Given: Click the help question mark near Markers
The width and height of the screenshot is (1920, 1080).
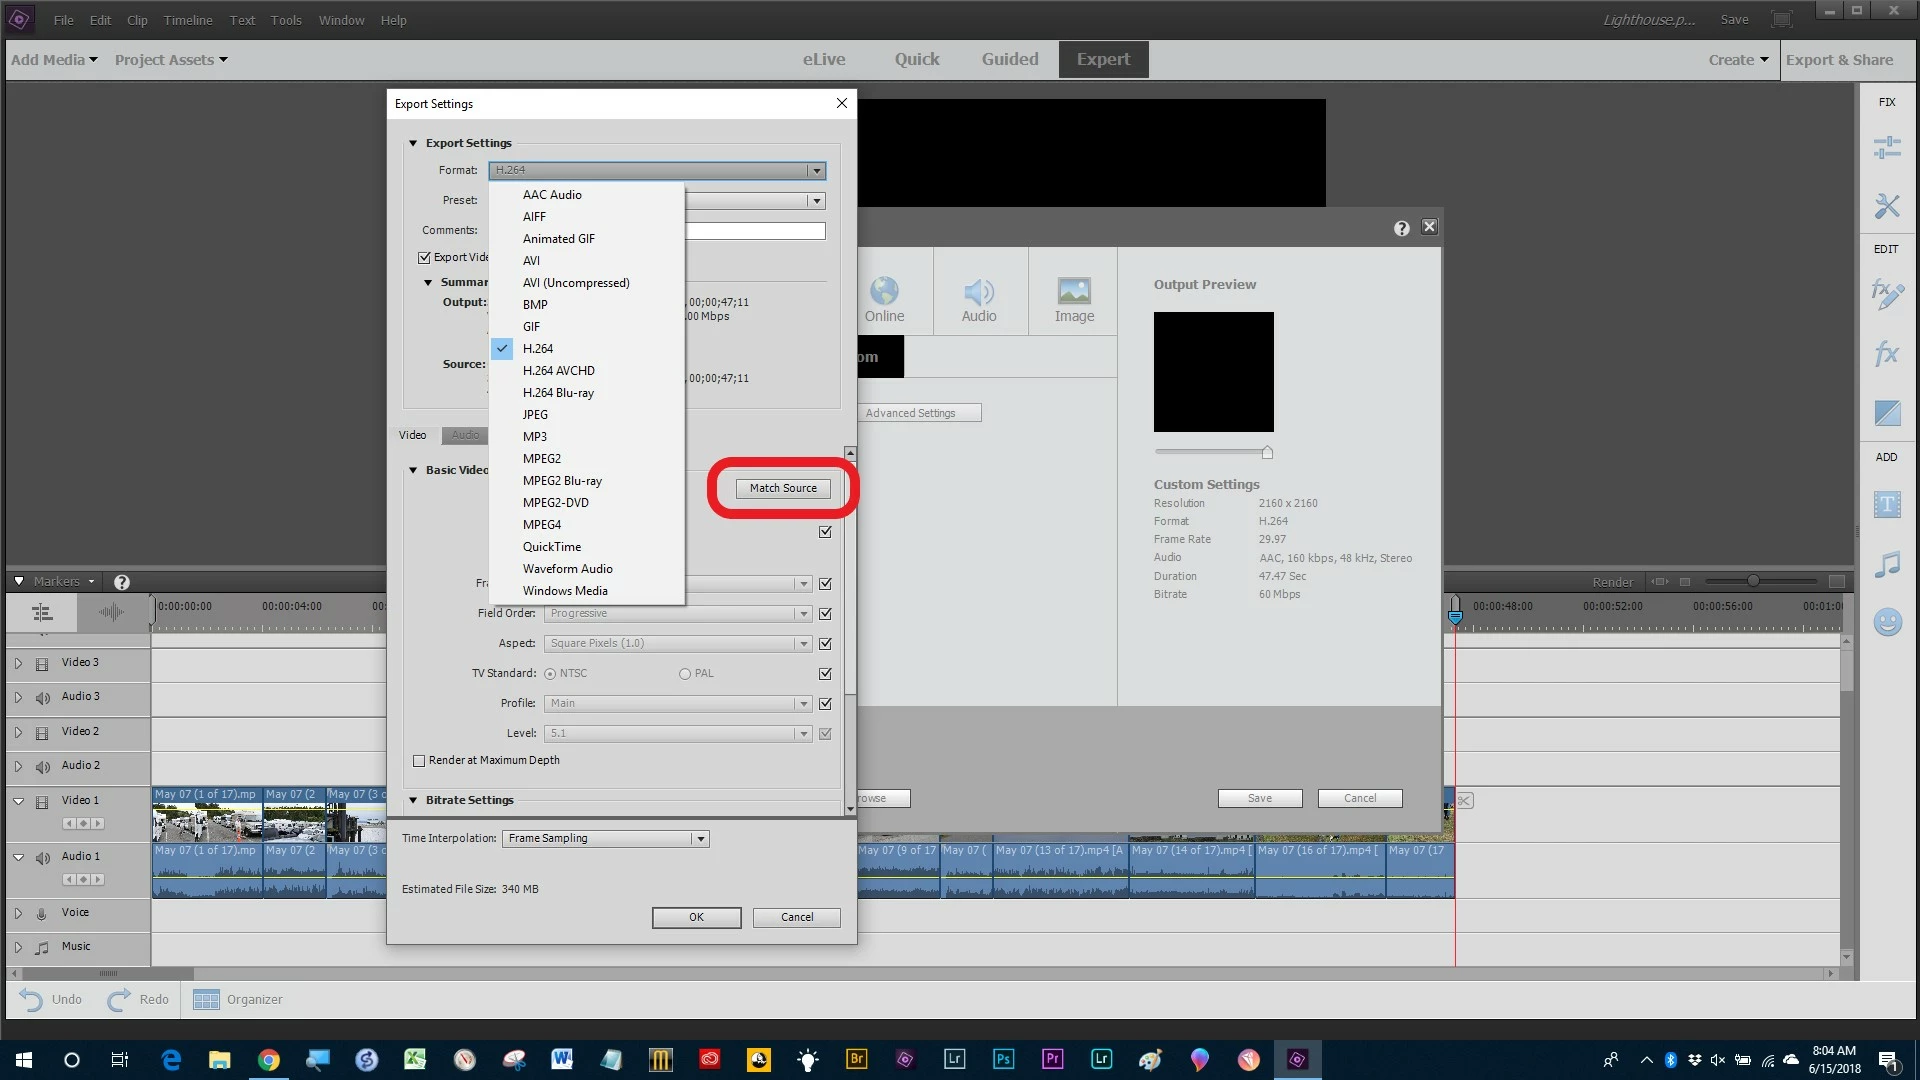Looking at the screenshot, I should click(x=122, y=582).
